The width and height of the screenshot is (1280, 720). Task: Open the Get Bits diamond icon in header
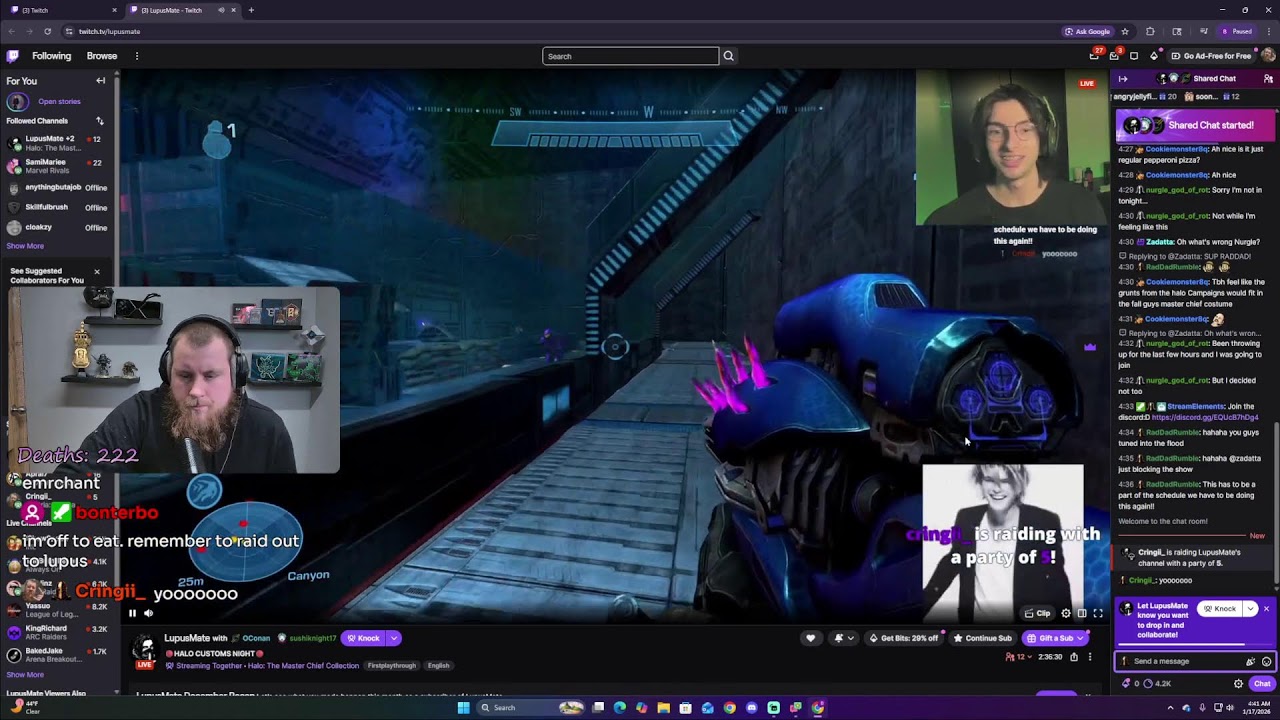1154,56
